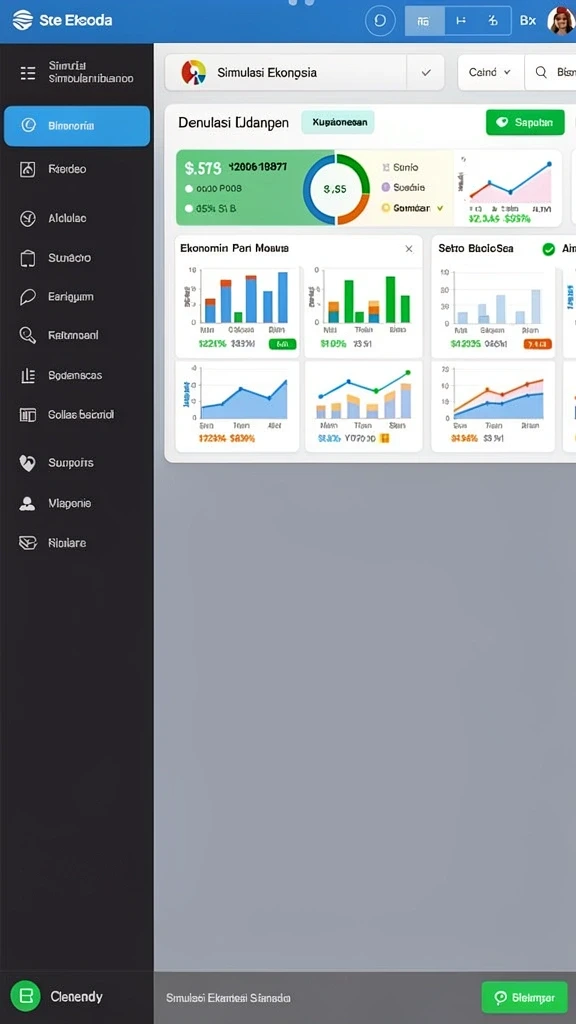The height and width of the screenshot is (1024, 576).
Task: Click the Earigumn chat bubble icon
Action: pyautogui.click(x=27, y=297)
